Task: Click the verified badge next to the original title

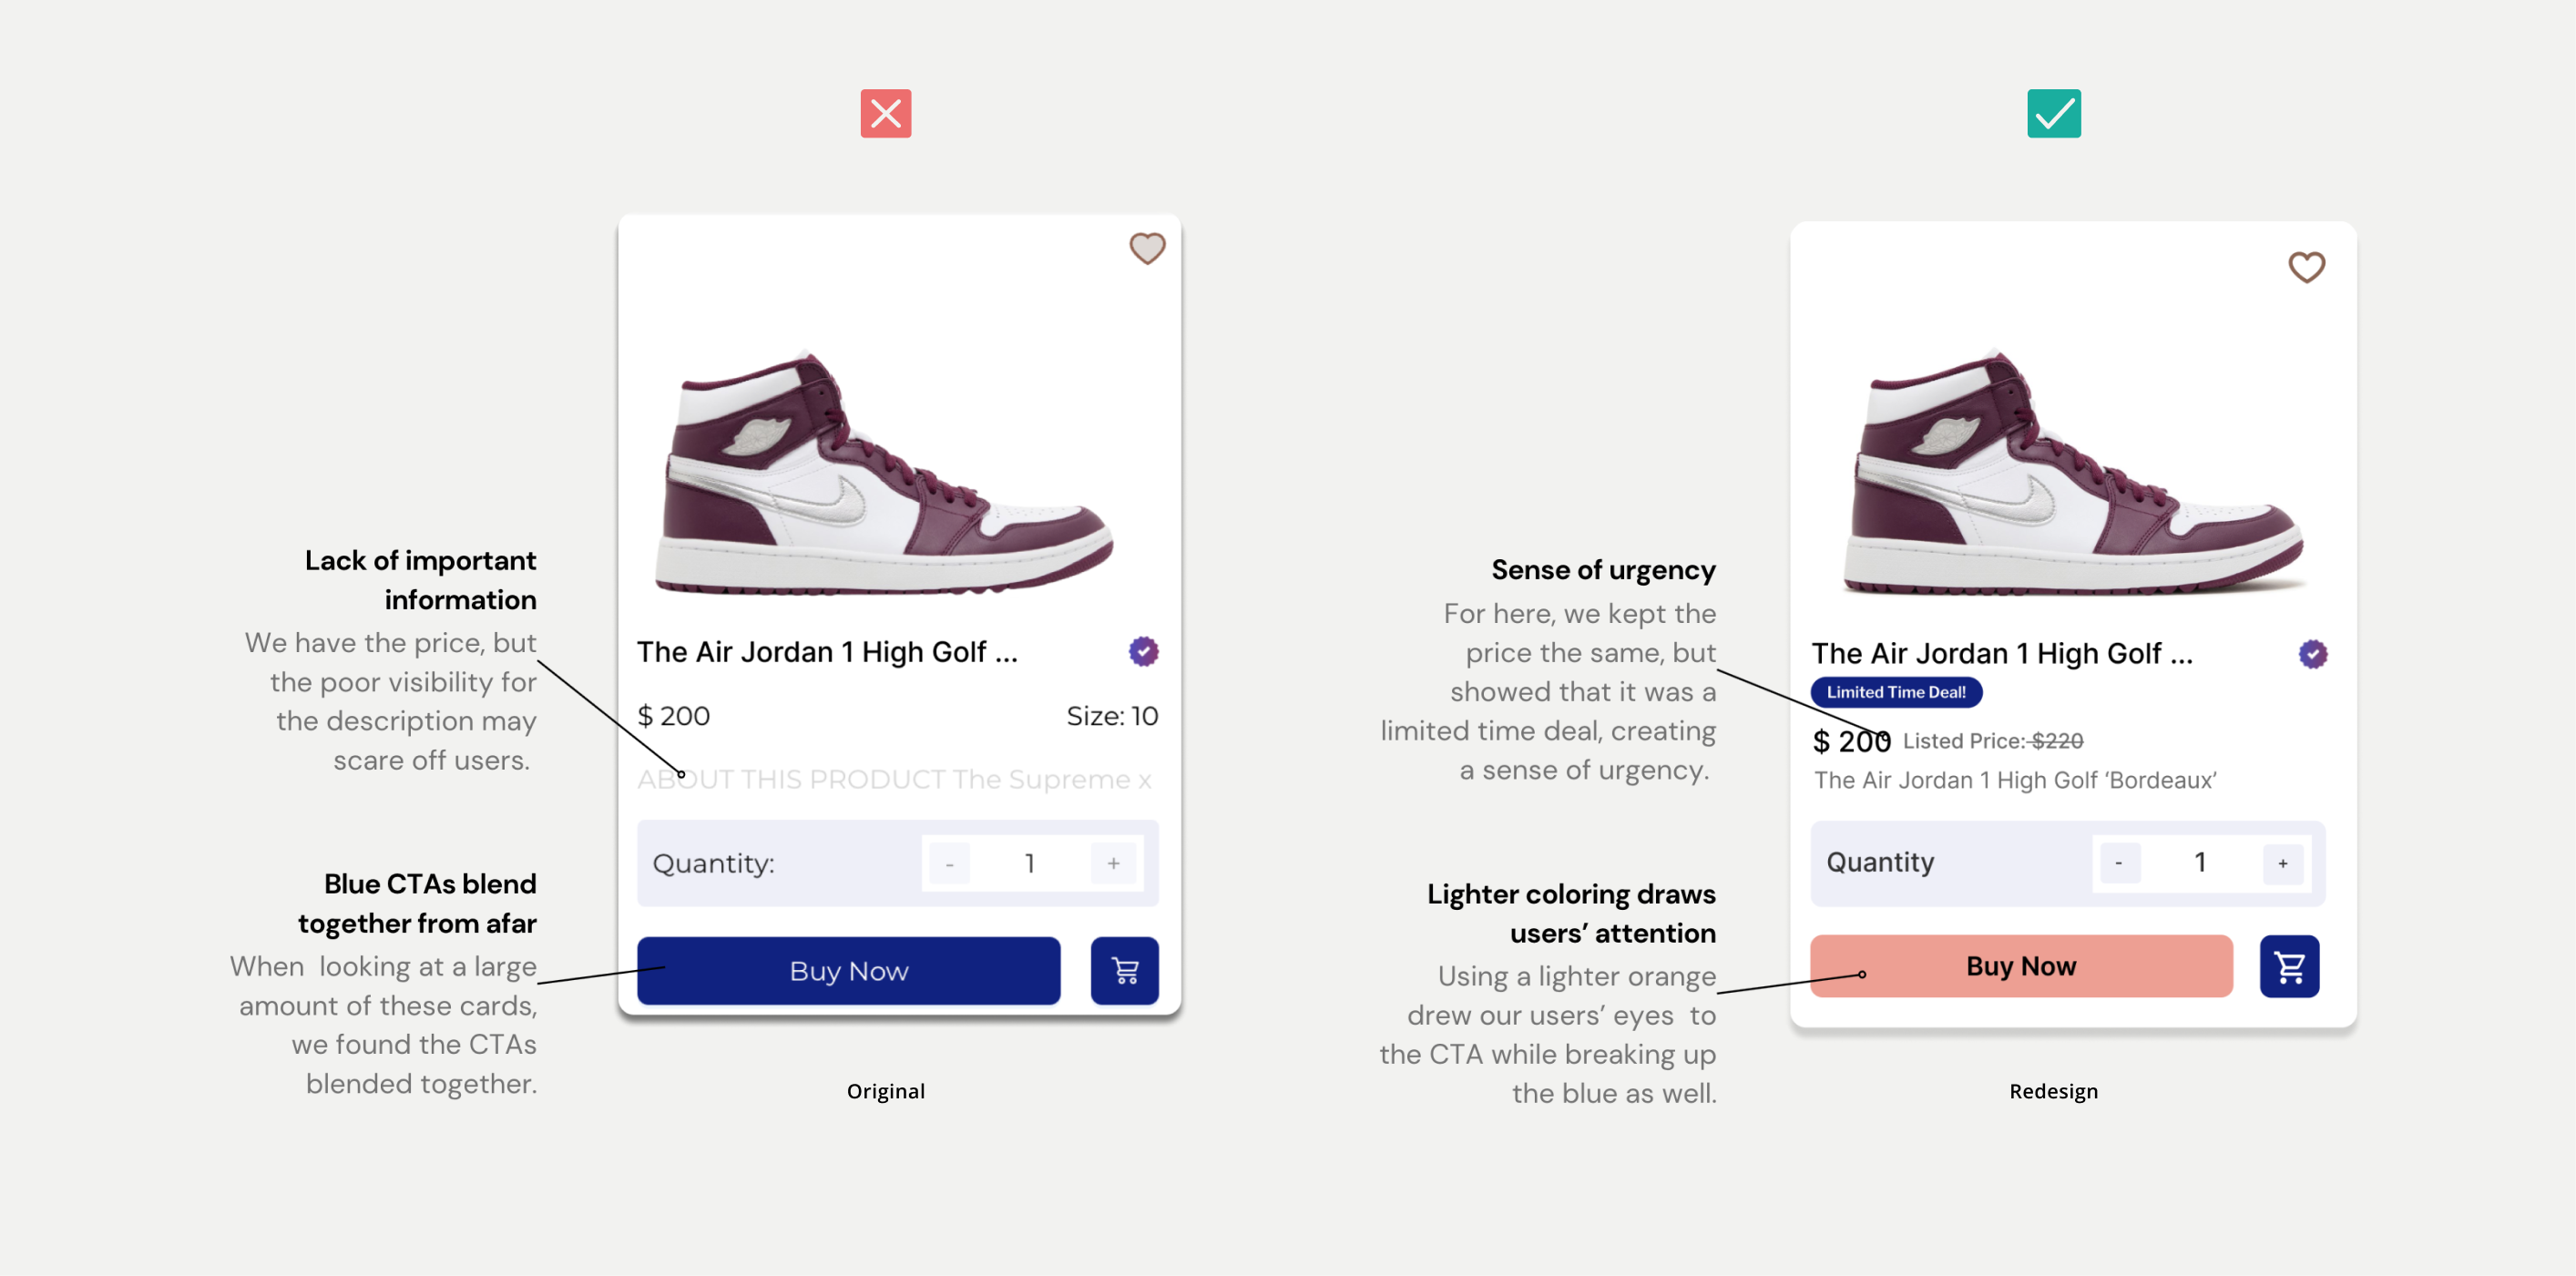Action: 1143,651
